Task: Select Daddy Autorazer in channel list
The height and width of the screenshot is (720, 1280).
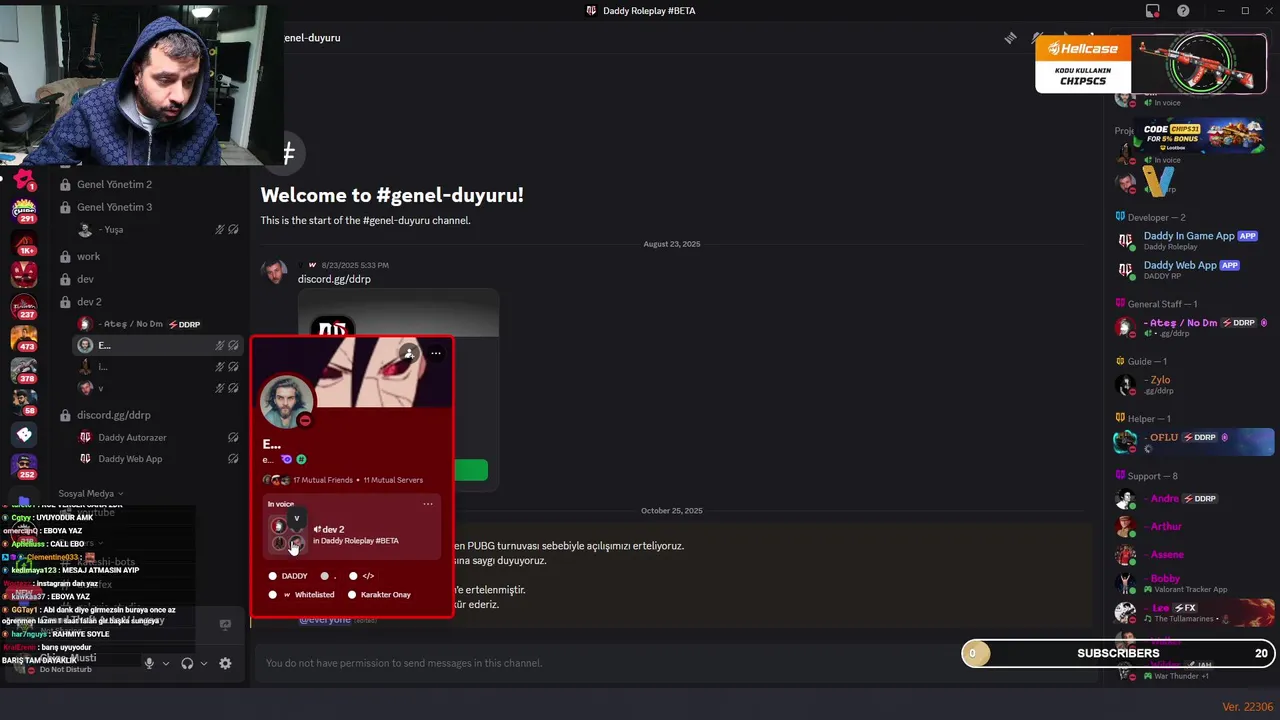Action: [x=158, y=437]
